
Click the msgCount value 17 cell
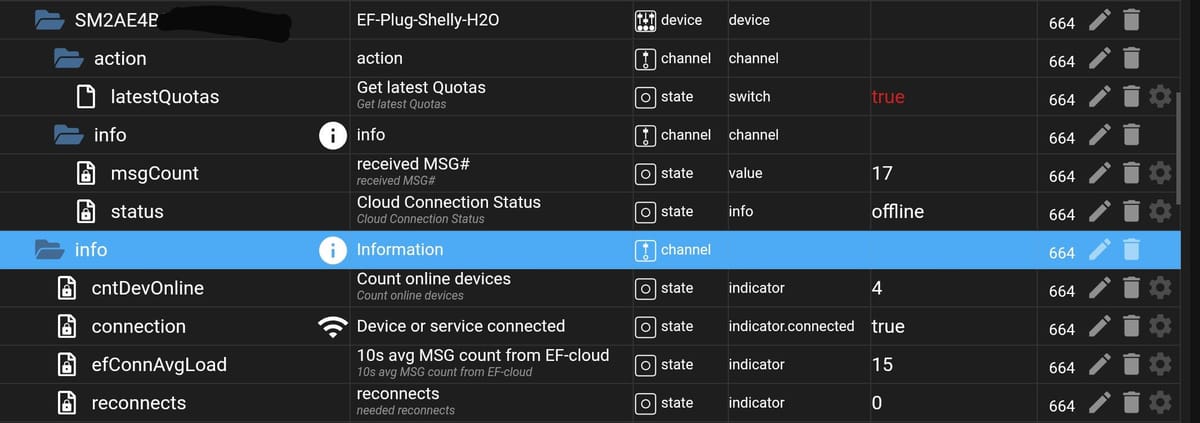[882, 174]
